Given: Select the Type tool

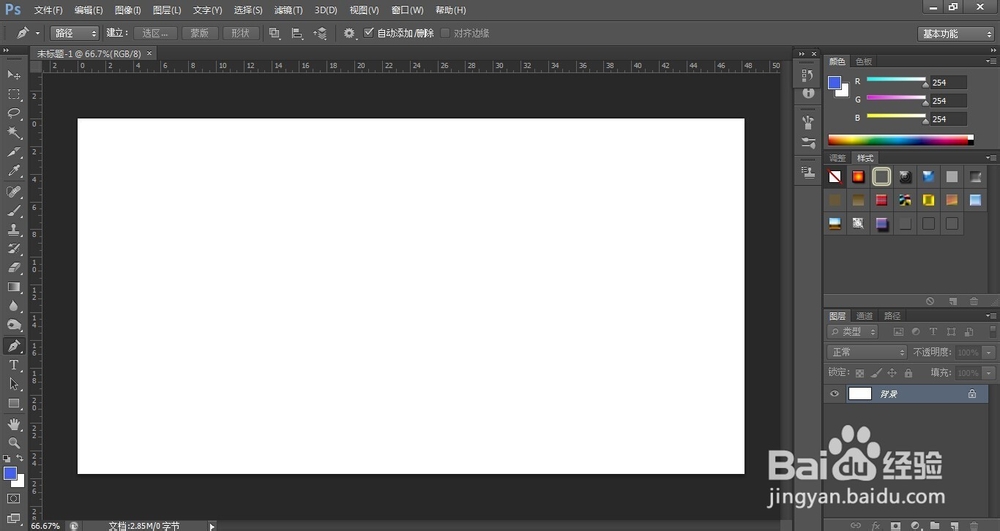Looking at the screenshot, I should point(13,365).
